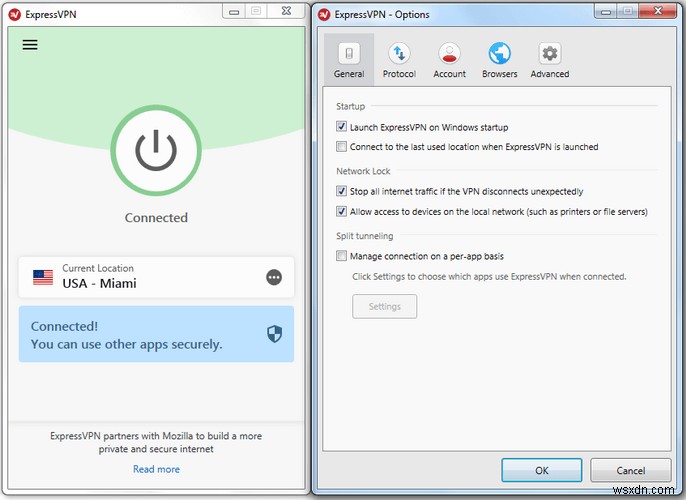Cancel the Options dialog
The image size is (686, 500).
[630, 470]
